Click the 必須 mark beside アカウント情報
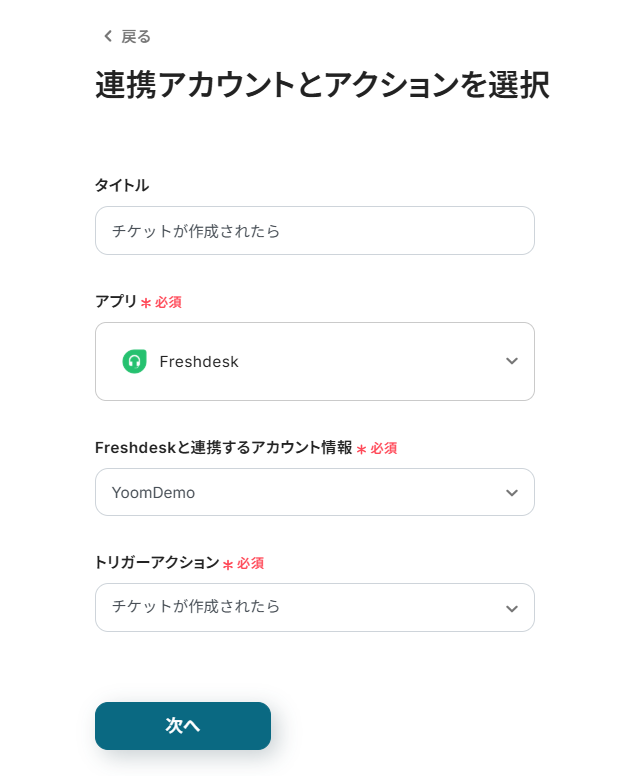The image size is (626, 776). [384, 449]
